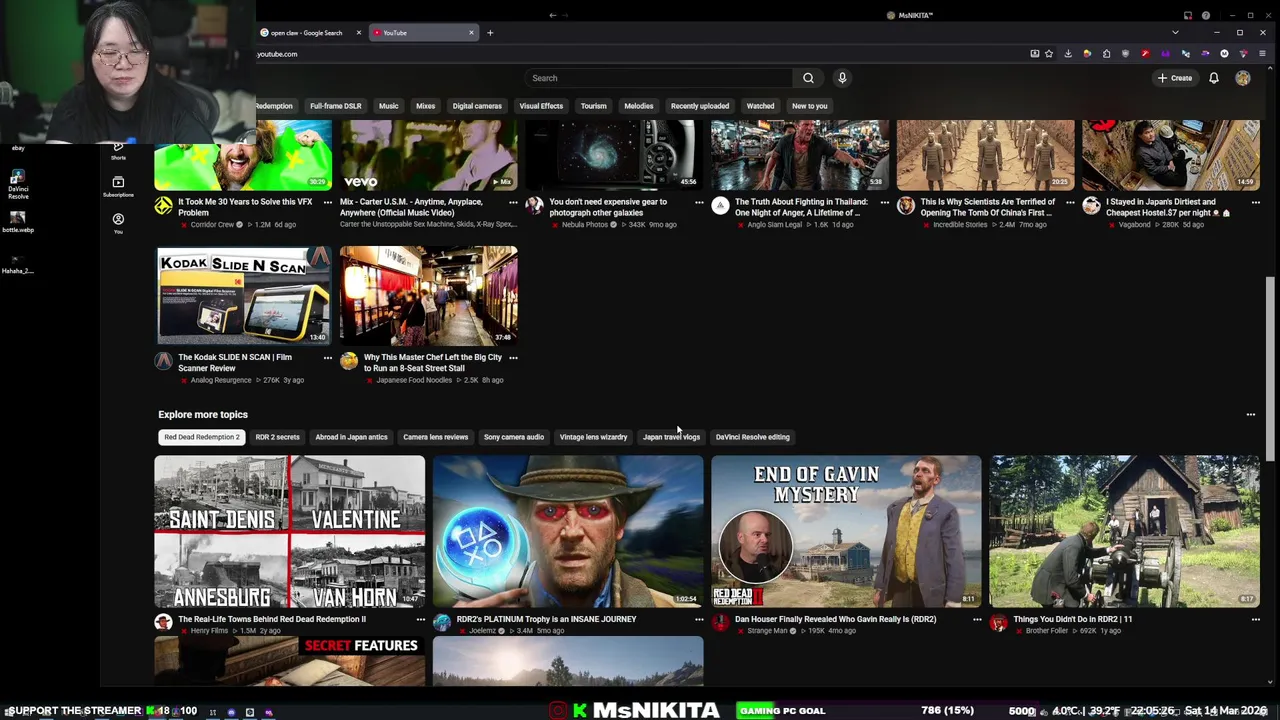This screenshot has width=1280, height=720.
Task: Open Japanese Food Noodles channel avatar
Action: click(x=349, y=361)
